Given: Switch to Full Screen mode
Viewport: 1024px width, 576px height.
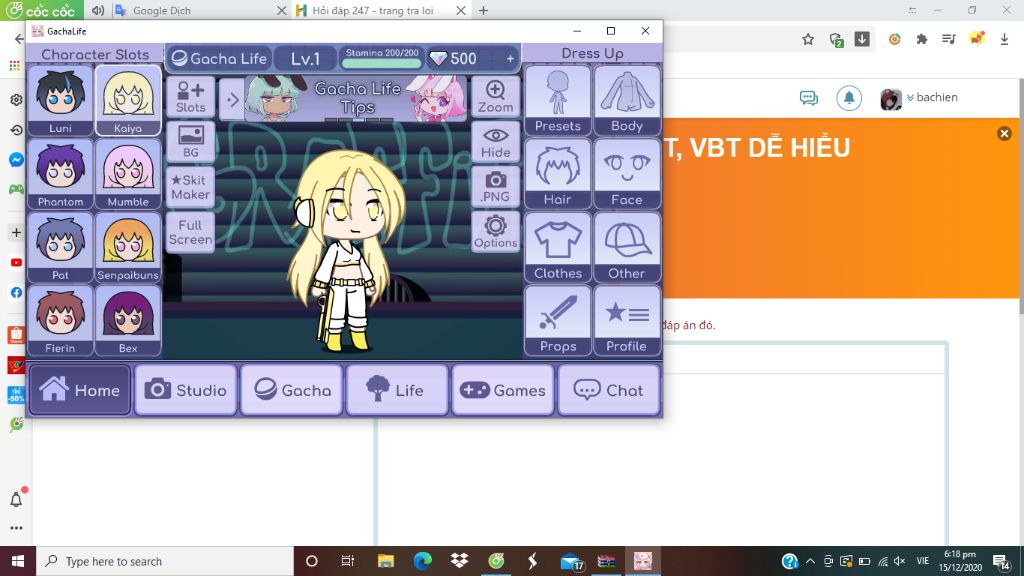Looking at the screenshot, I should [x=190, y=232].
